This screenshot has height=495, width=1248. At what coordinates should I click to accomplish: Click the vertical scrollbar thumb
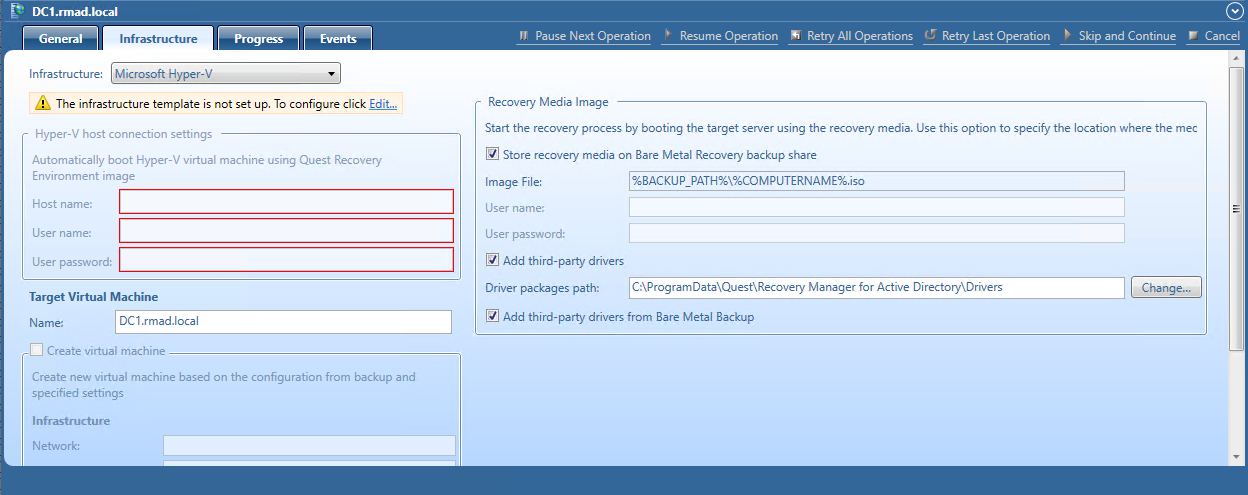(1238, 207)
